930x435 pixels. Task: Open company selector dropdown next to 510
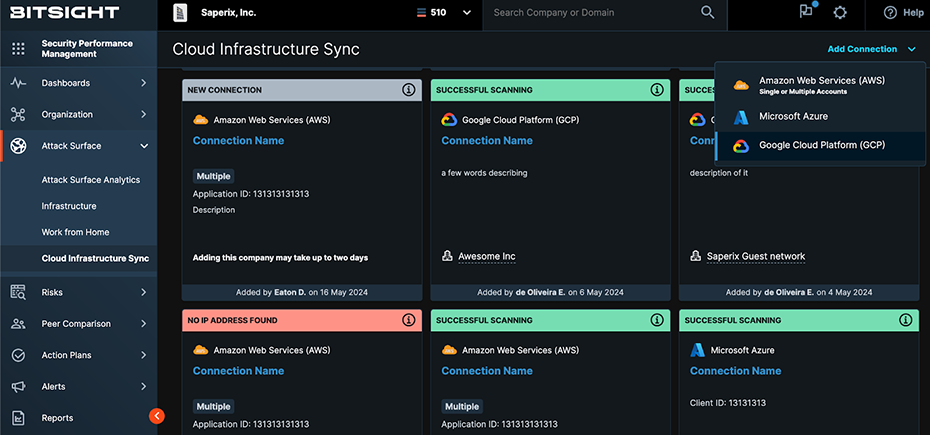(466, 13)
